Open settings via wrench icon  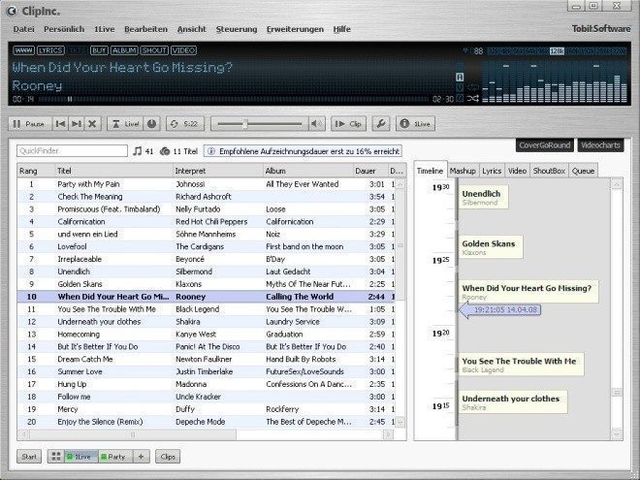coord(381,124)
